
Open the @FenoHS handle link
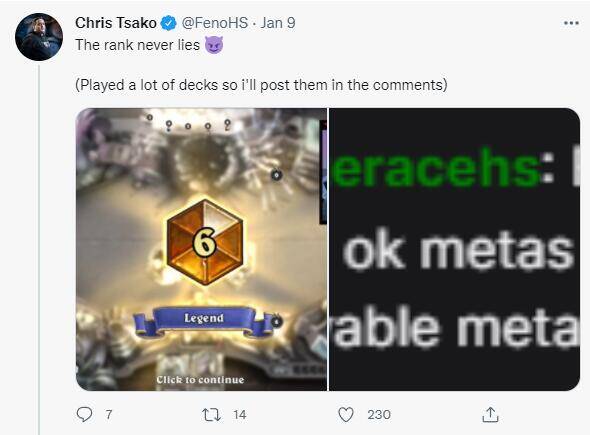pos(215,23)
